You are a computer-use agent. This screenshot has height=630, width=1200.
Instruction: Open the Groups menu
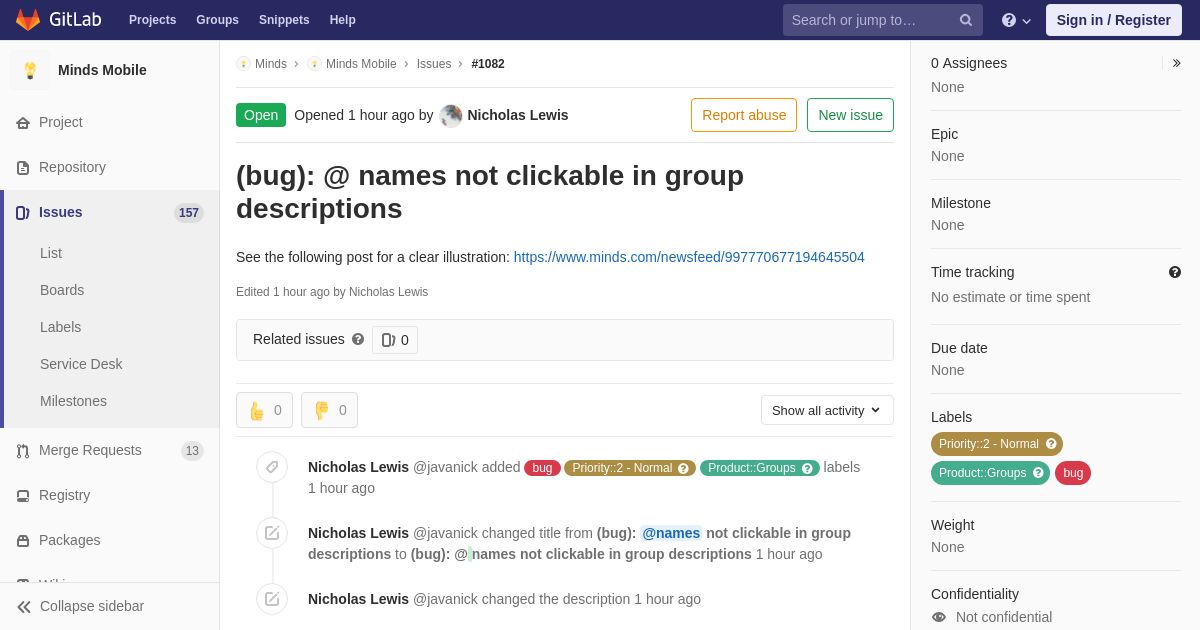coord(217,20)
